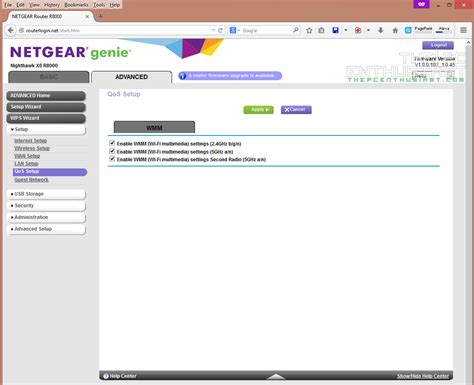Open the dropdown next to the red extension icon
Viewport: 474px width, 385px height.
coord(368,30)
